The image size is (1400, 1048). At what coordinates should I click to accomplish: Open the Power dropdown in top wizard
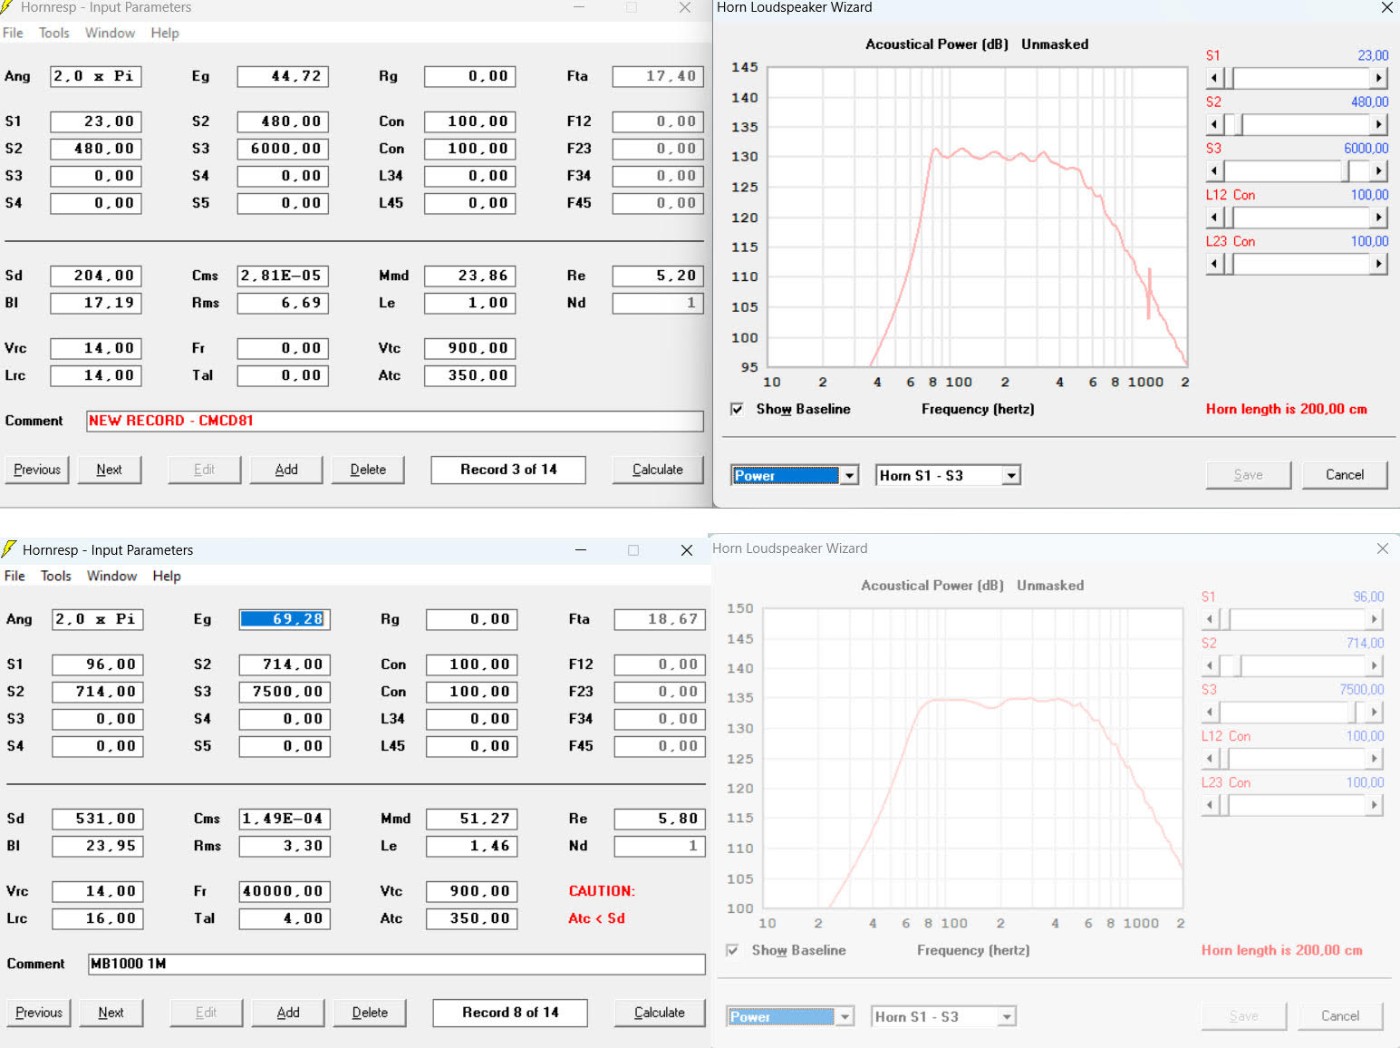[x=849, y=476]
